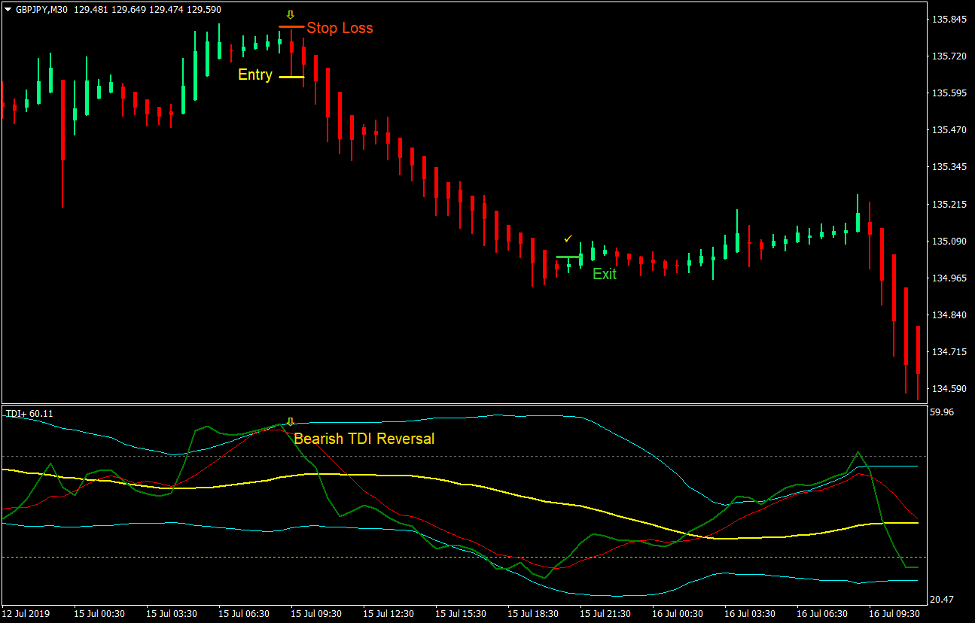Select the yellow Entry level line
Image resolution: width=977 pixels, height=625 pixels.
click(291, 76)
